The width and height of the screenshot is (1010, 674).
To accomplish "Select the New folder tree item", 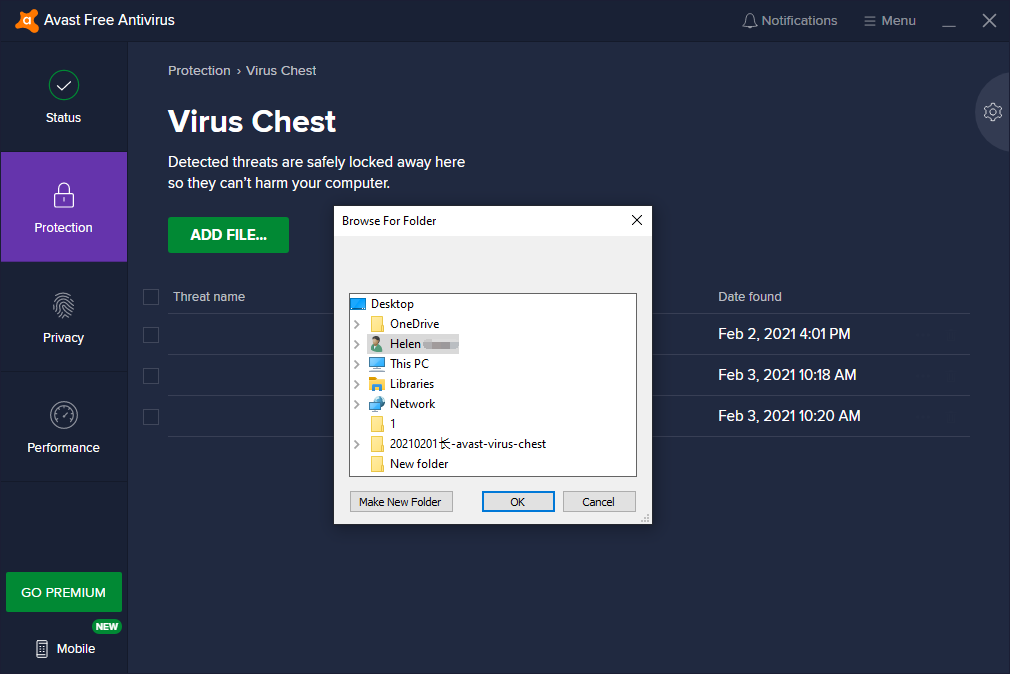I will tap(418, 464).
